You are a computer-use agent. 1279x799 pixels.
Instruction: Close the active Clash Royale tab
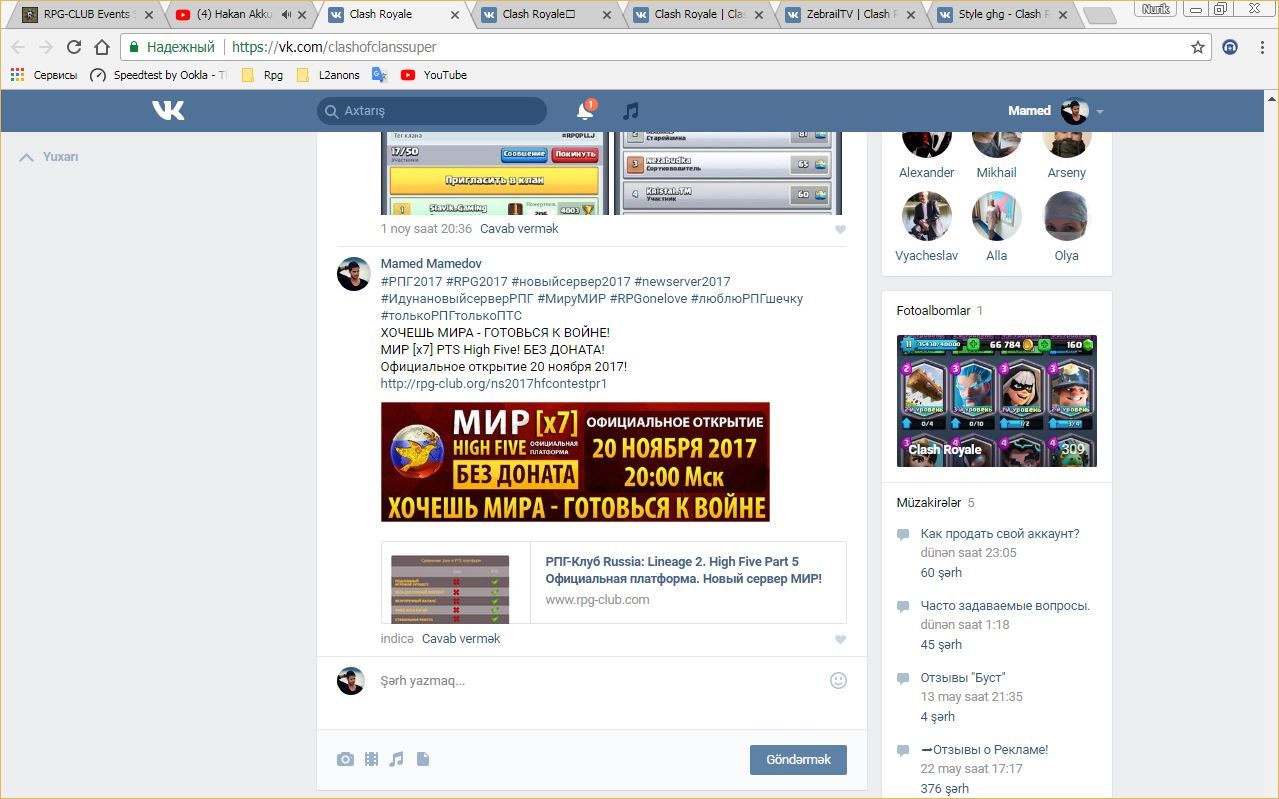[x=453, y=15]
